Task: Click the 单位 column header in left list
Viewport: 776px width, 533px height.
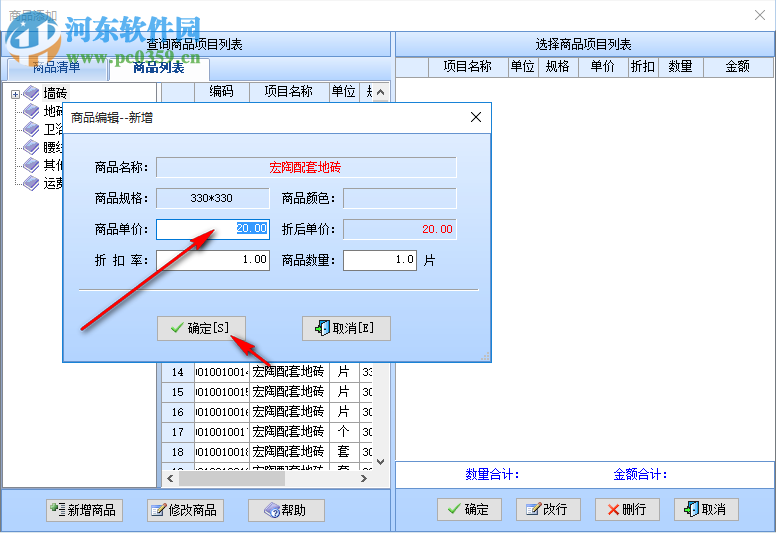Action: click(x=344, y=92)
